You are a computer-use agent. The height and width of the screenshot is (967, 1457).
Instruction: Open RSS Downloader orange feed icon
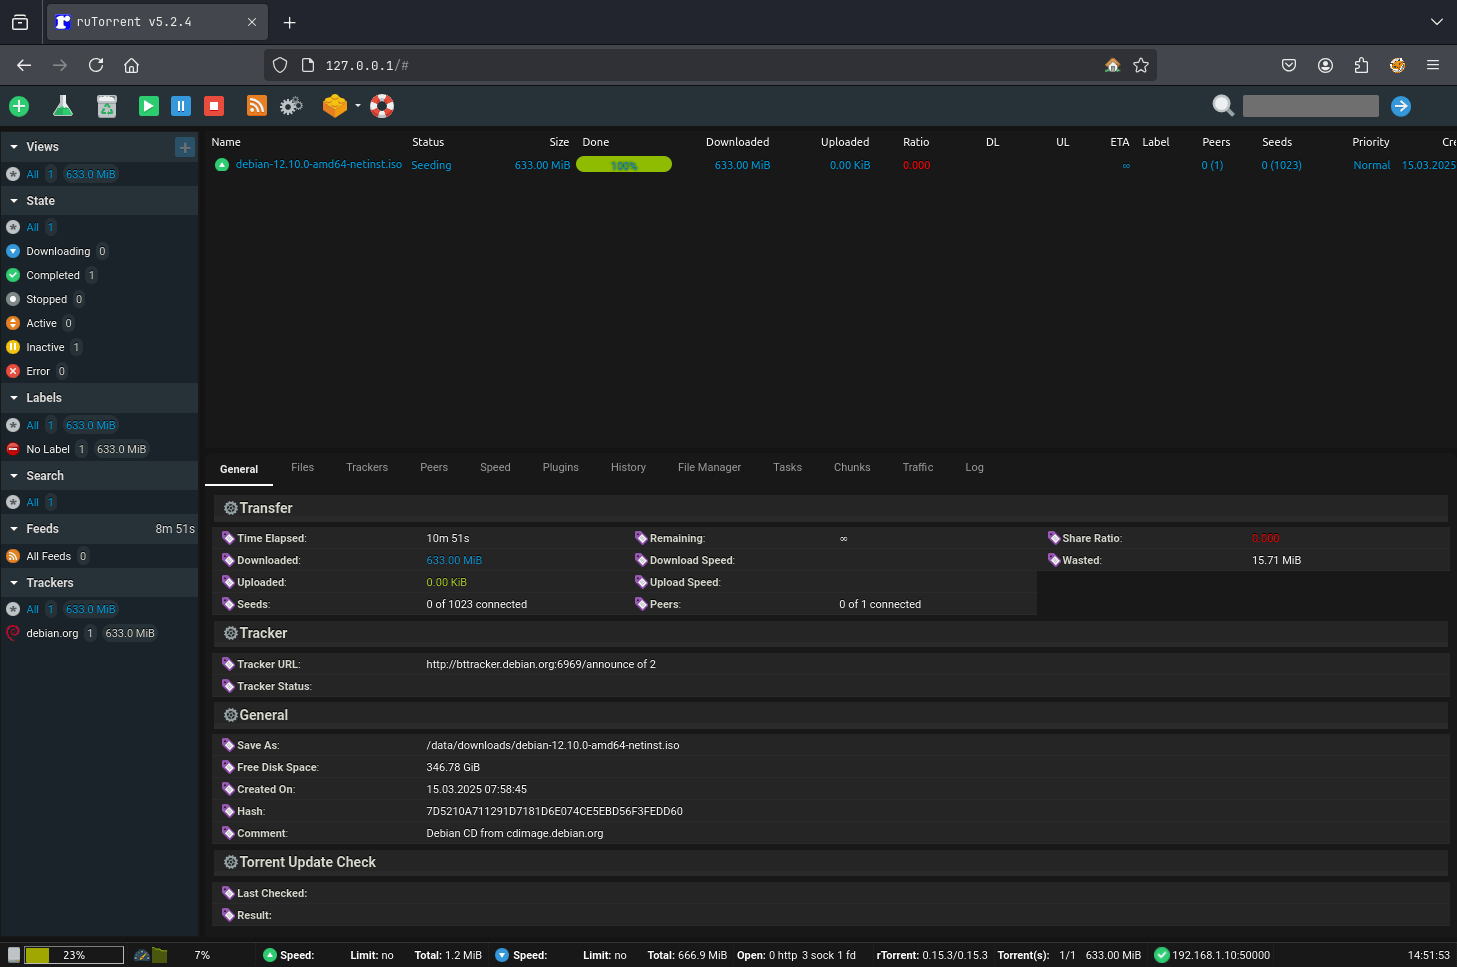257,106
